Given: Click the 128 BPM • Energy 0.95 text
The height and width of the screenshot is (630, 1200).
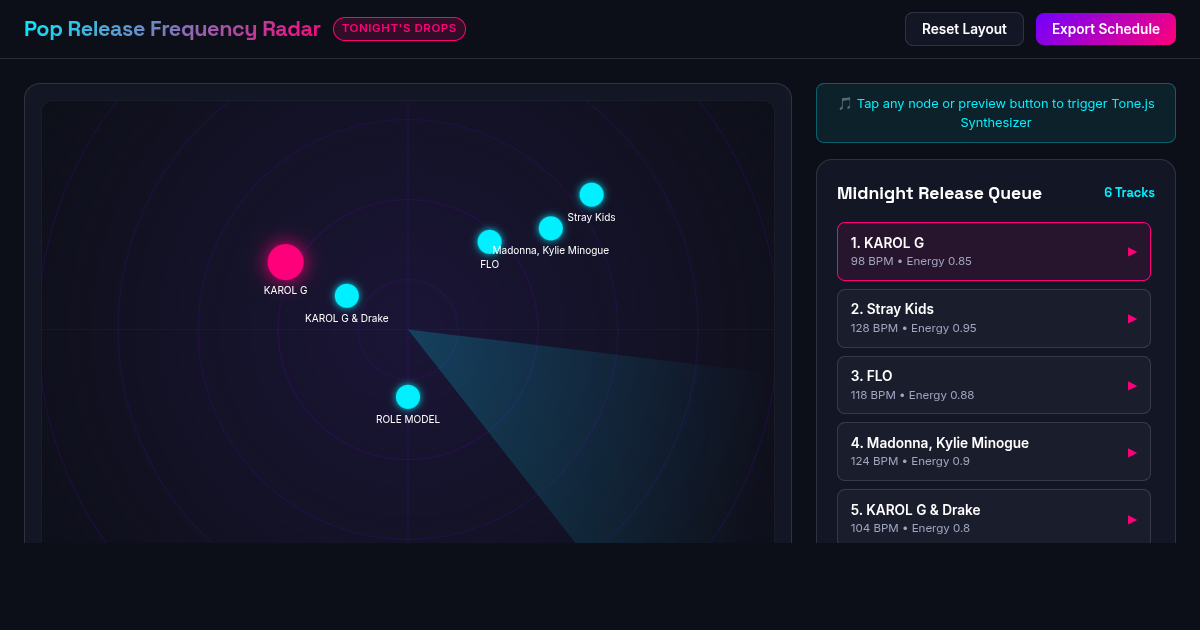Looking at the screenshot, I should (914, 328).
